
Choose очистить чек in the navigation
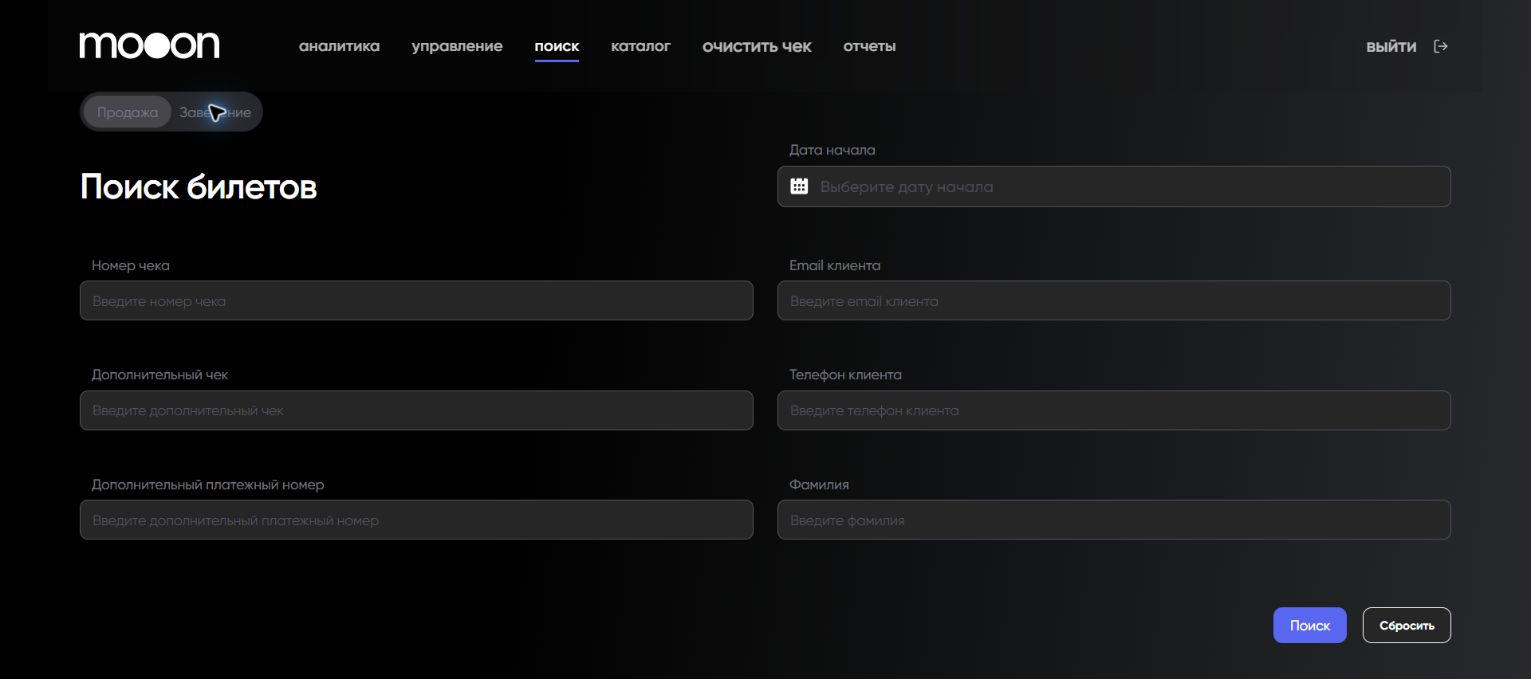(x=757, y=46)
